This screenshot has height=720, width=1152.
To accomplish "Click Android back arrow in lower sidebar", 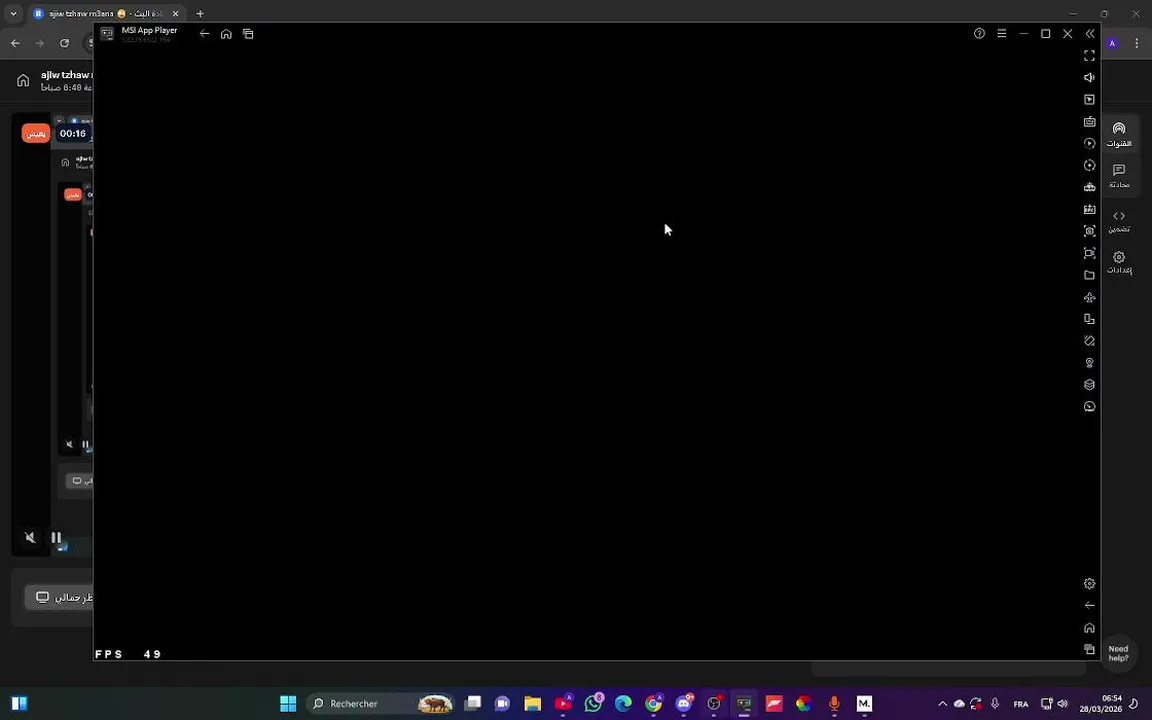I will click(1090, 605).
